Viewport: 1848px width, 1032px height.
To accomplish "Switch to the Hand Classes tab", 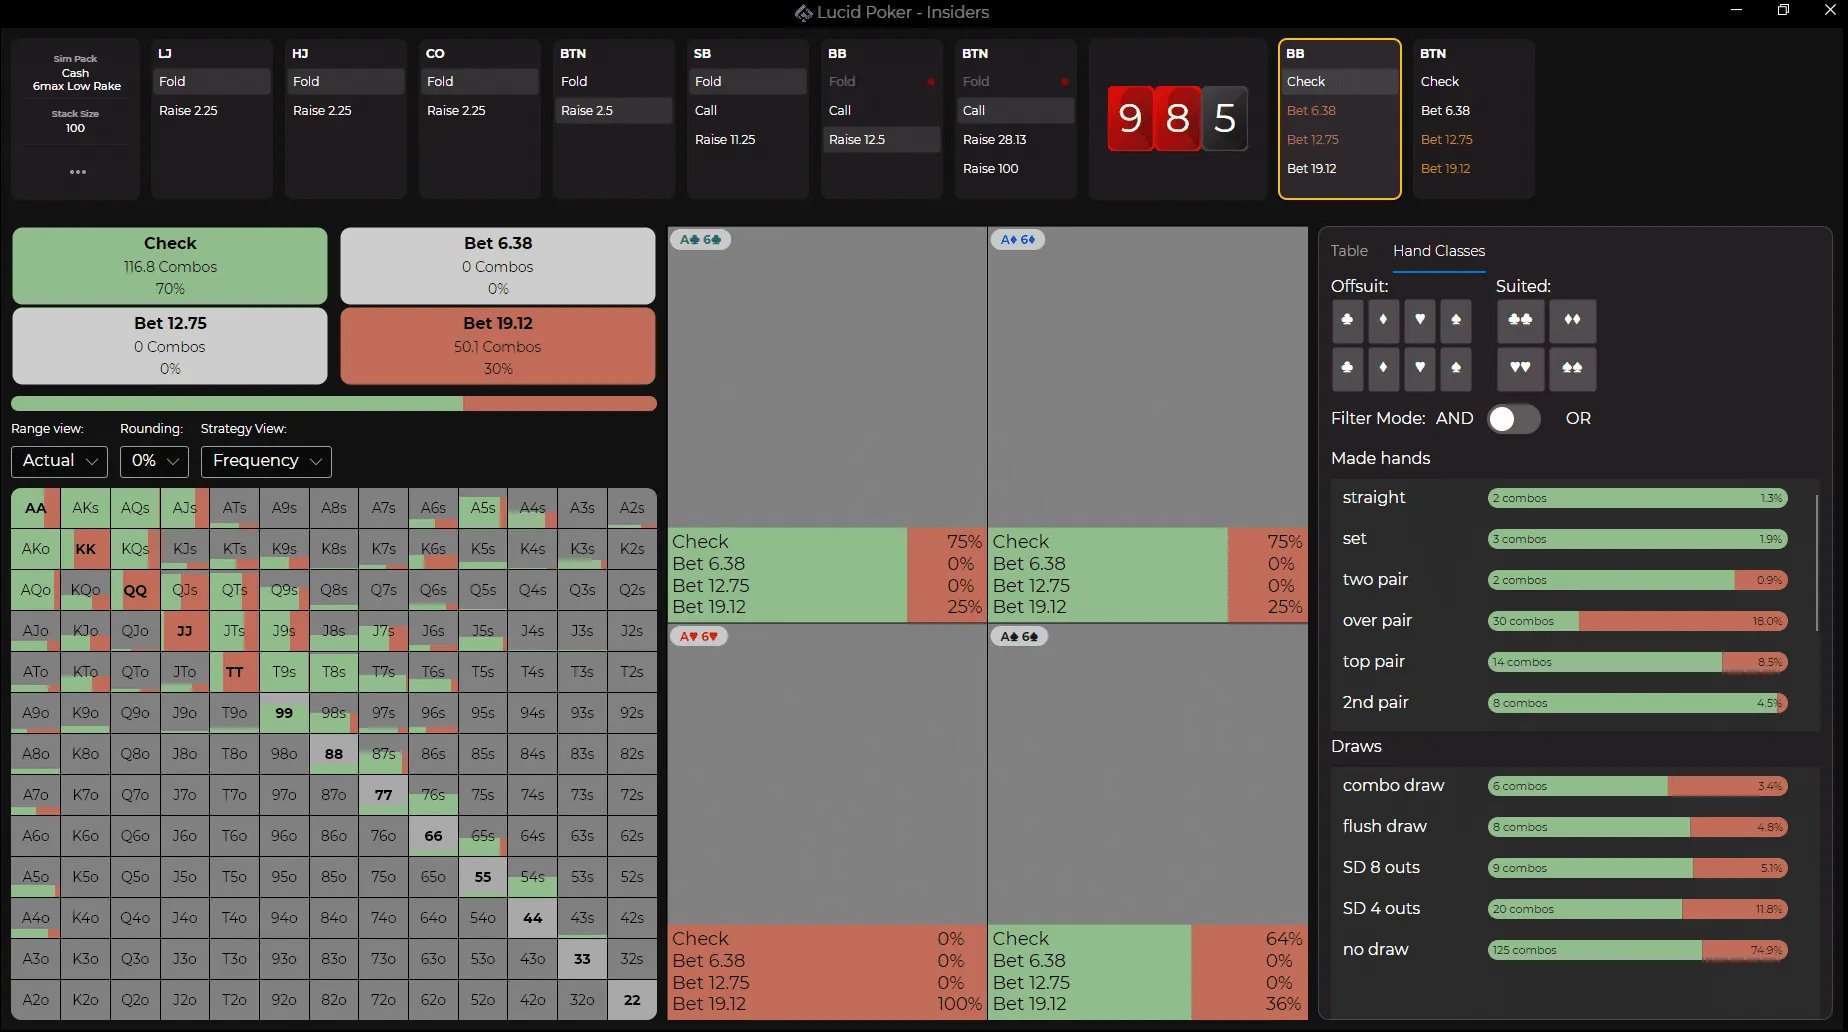I will pyautogui.click(x=1438, y=251).
